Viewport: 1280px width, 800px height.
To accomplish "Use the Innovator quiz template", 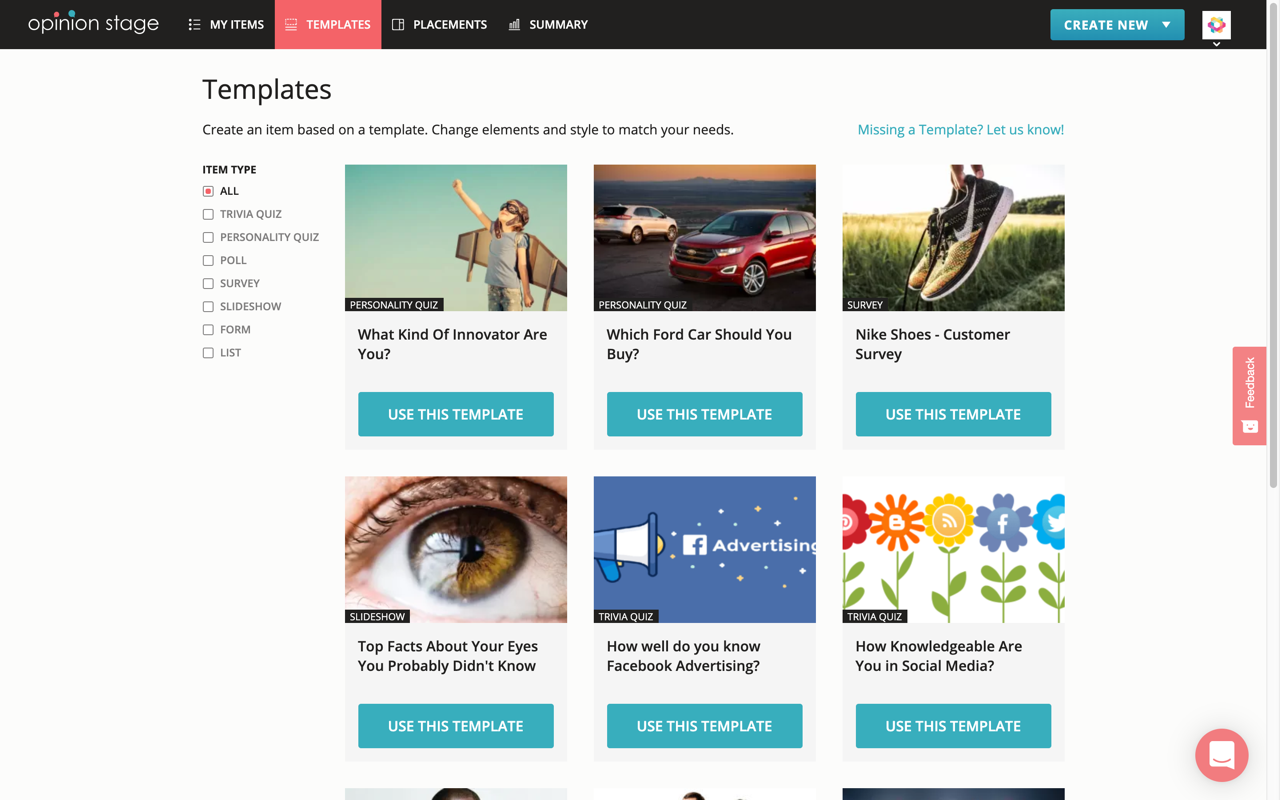I will (456, 414).
